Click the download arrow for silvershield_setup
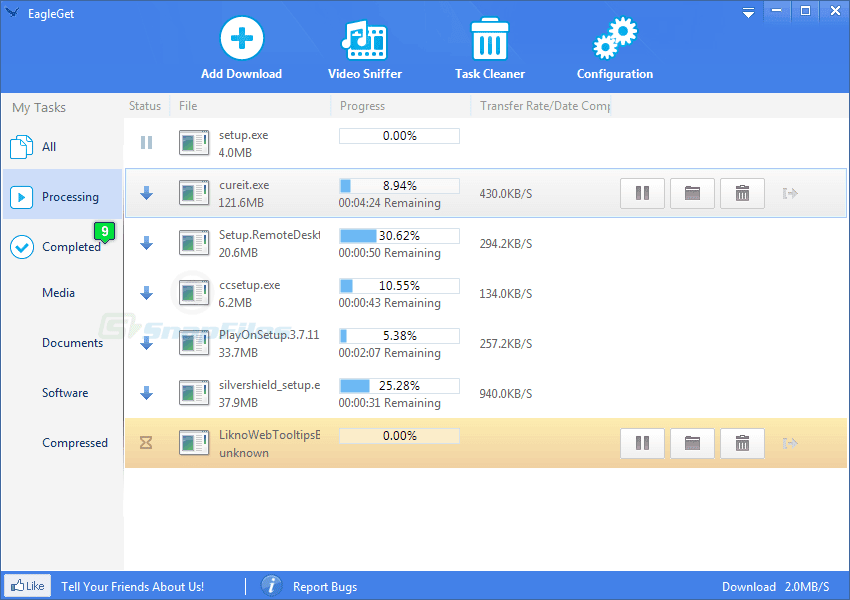Image resolution: width=850 pixels, height=600 pixels. pyautogui.click(x=146, y=393)
